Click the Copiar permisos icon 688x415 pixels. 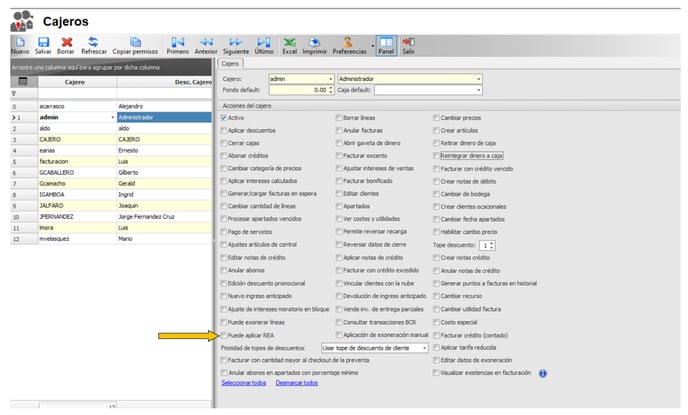point(135,46)
